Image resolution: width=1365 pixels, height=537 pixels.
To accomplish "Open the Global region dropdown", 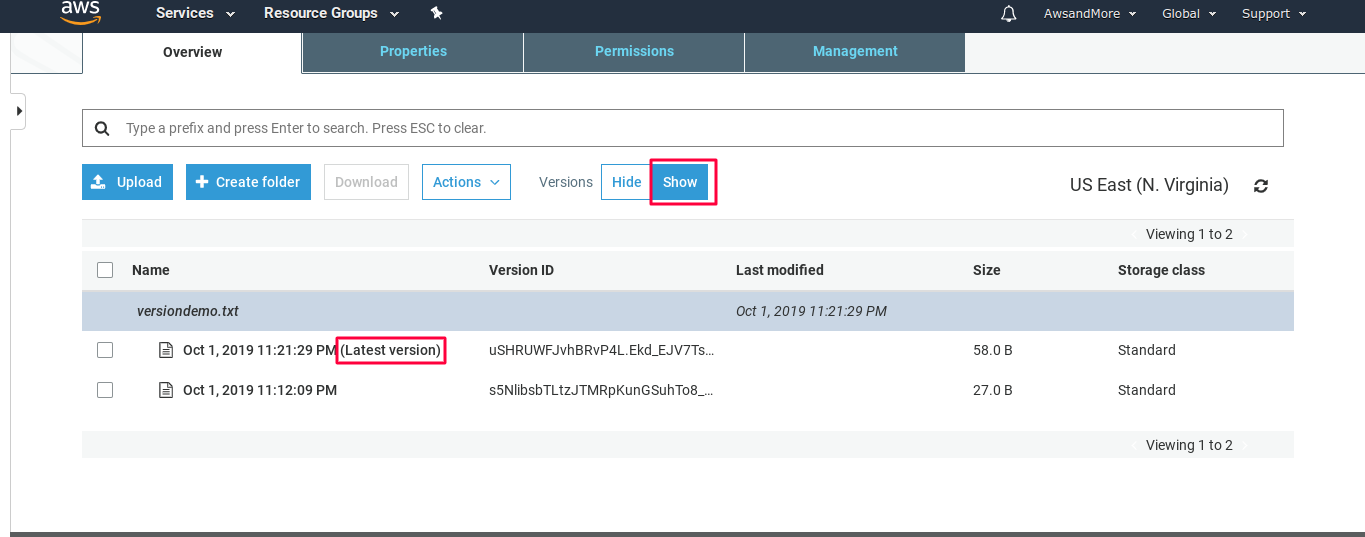I will tap(1189, 14).
